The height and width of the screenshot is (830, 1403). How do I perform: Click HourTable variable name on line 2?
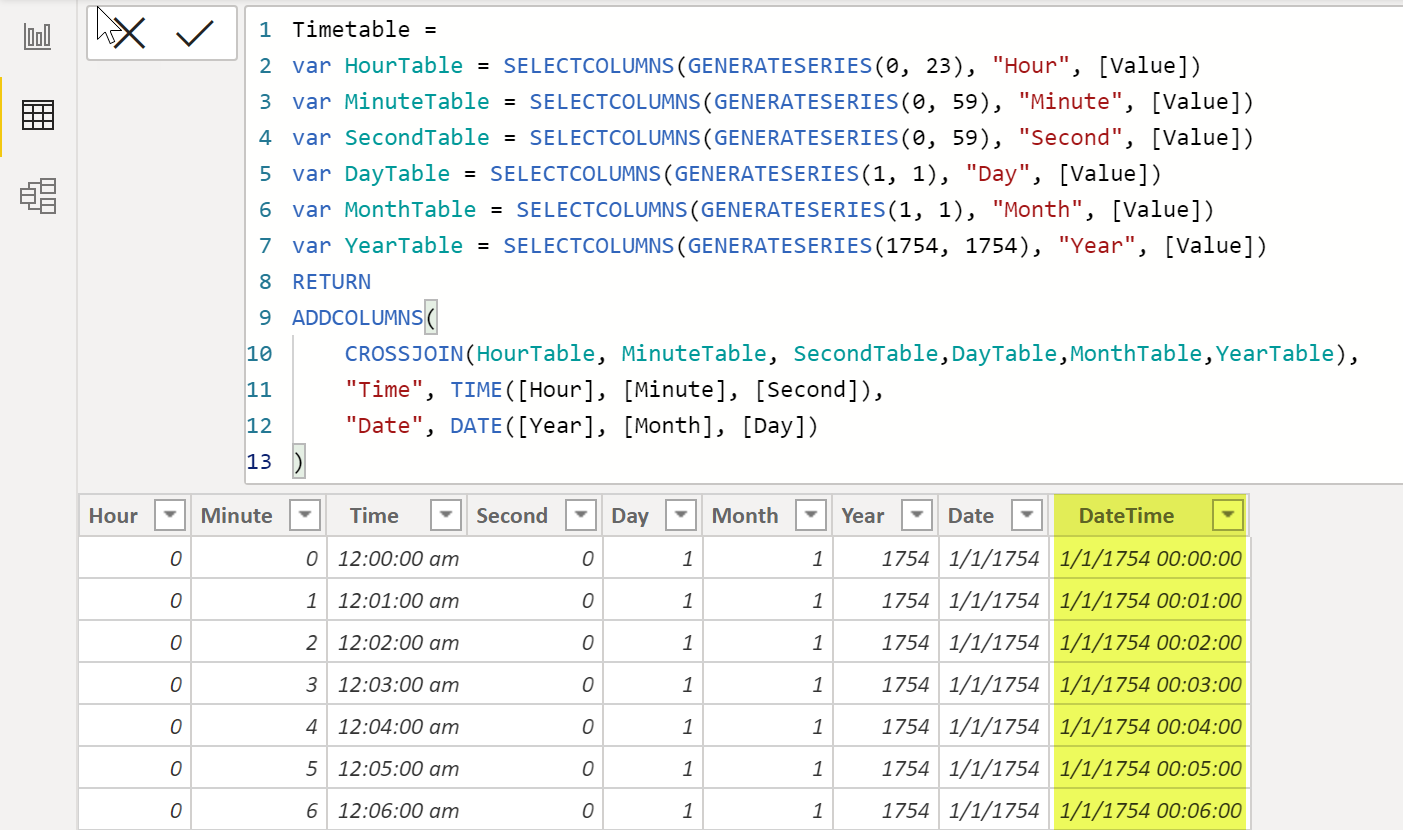(x=404, y=66)
